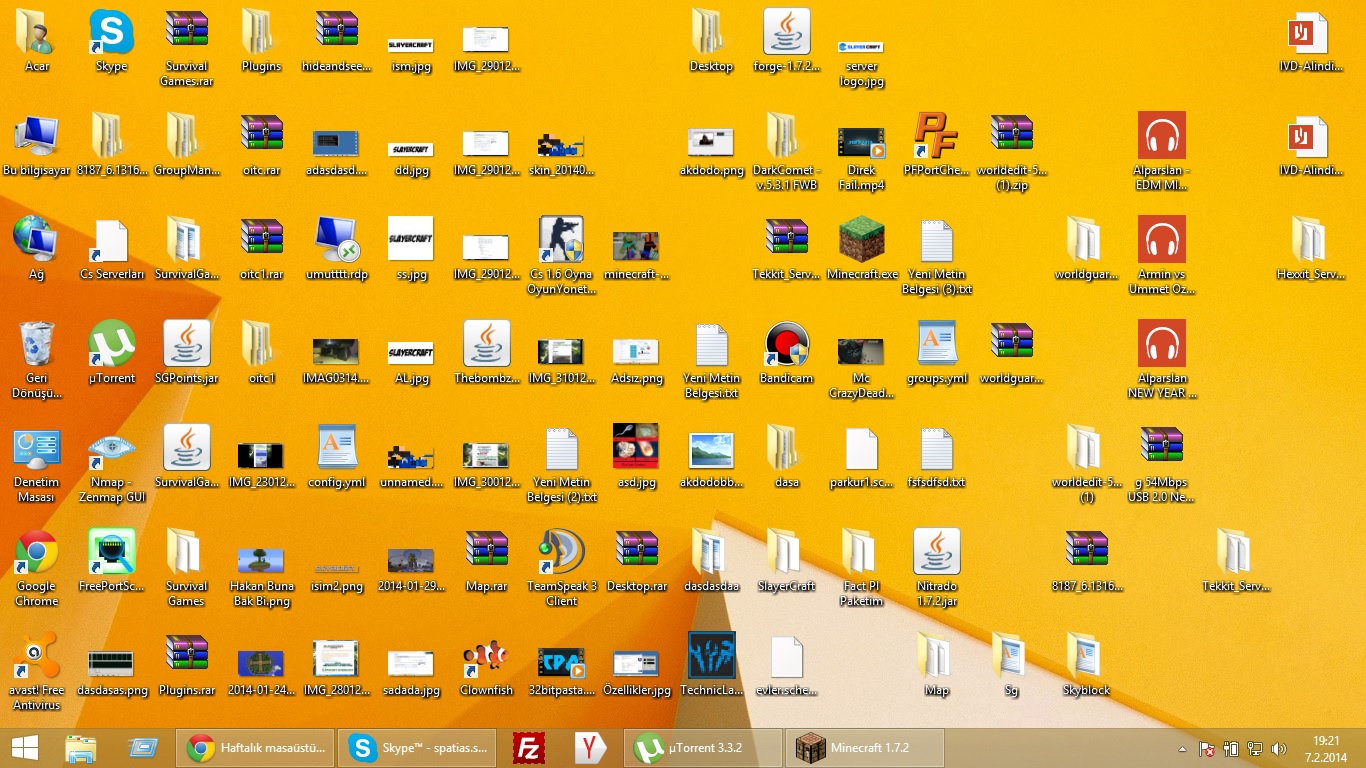Screen dimensions: 1366x768
Task: Open the Plugins folder on desktop
Action: pyautogui.click(x=261, y=42)
